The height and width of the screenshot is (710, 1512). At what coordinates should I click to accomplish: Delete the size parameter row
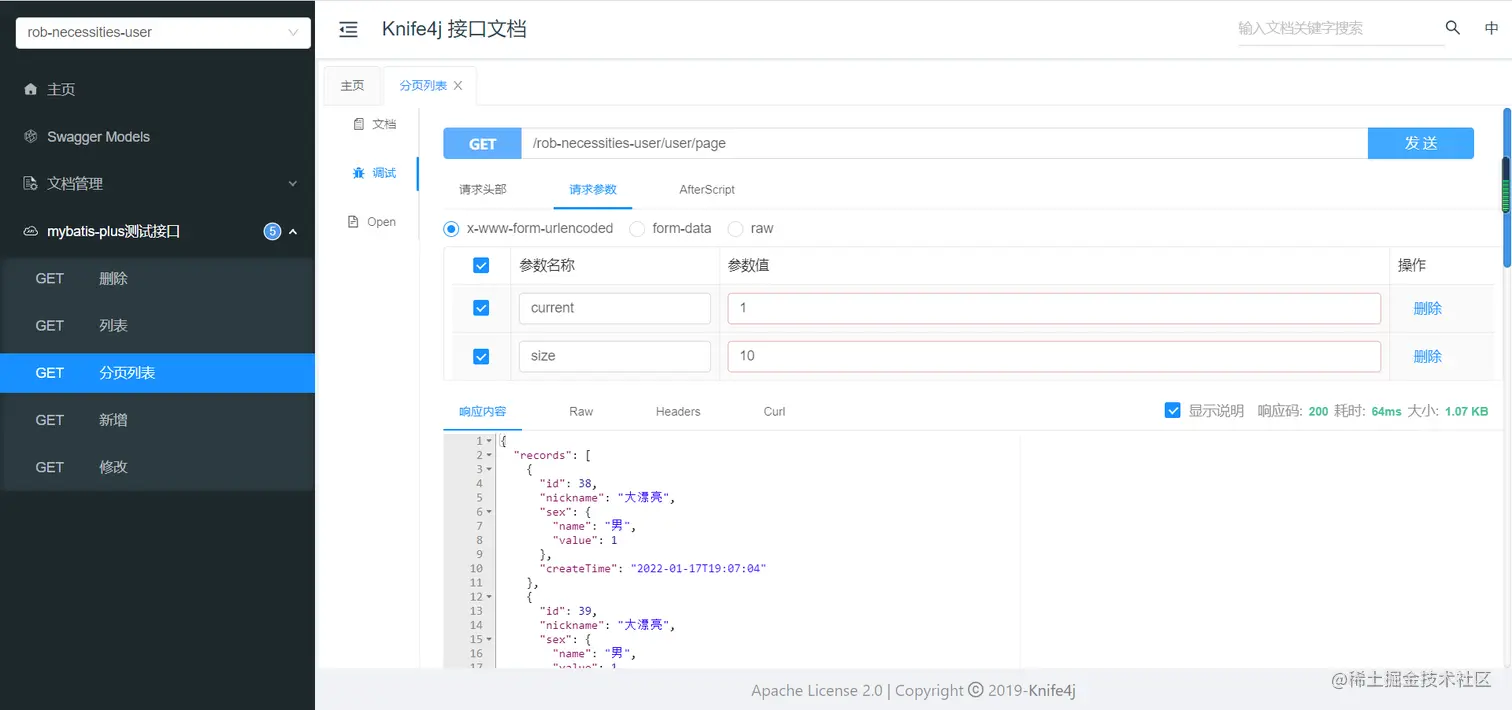pyautogui.click(x=1428, y=356)
